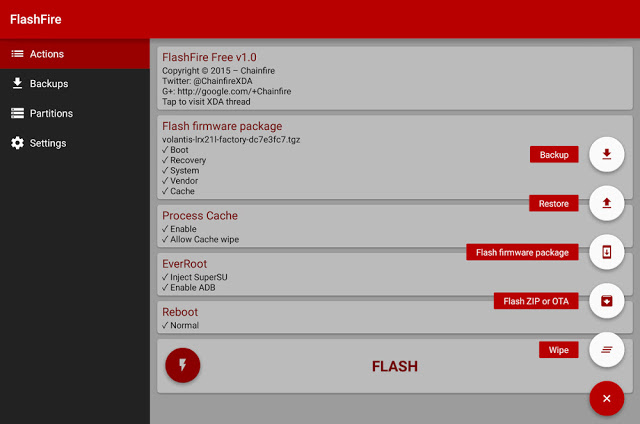Click the Backups download icon in sidebar
Image resolution: width=640 pixels, height=424 pixels.
click(x=17, y=83)
